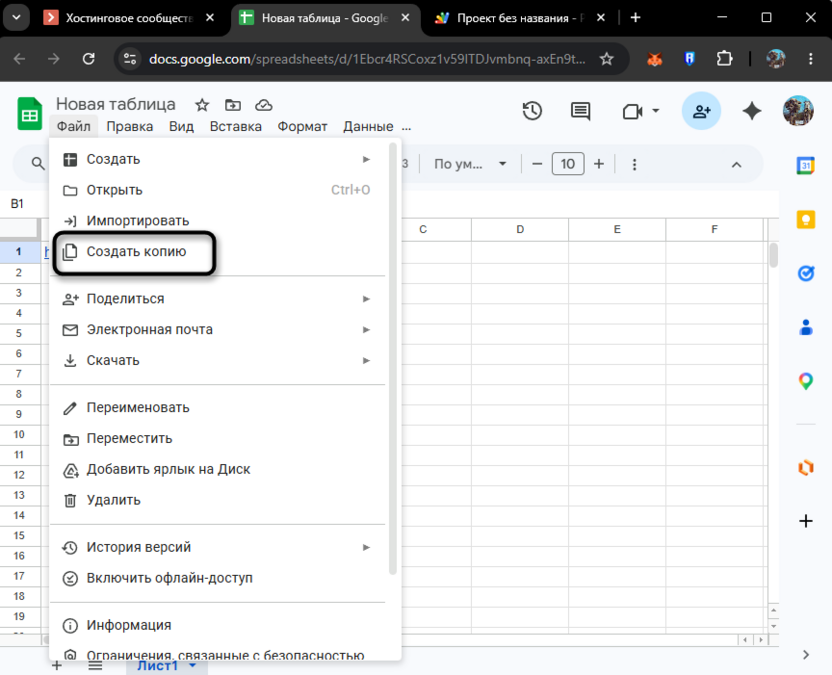This screenshot has height=675, width=832.
Task: Select Импортировать menu entry
Action: [x=217, y=221]
